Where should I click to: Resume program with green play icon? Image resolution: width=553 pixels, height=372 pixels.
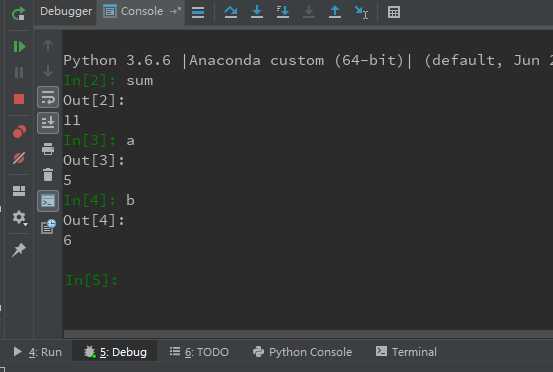[19, 47]
